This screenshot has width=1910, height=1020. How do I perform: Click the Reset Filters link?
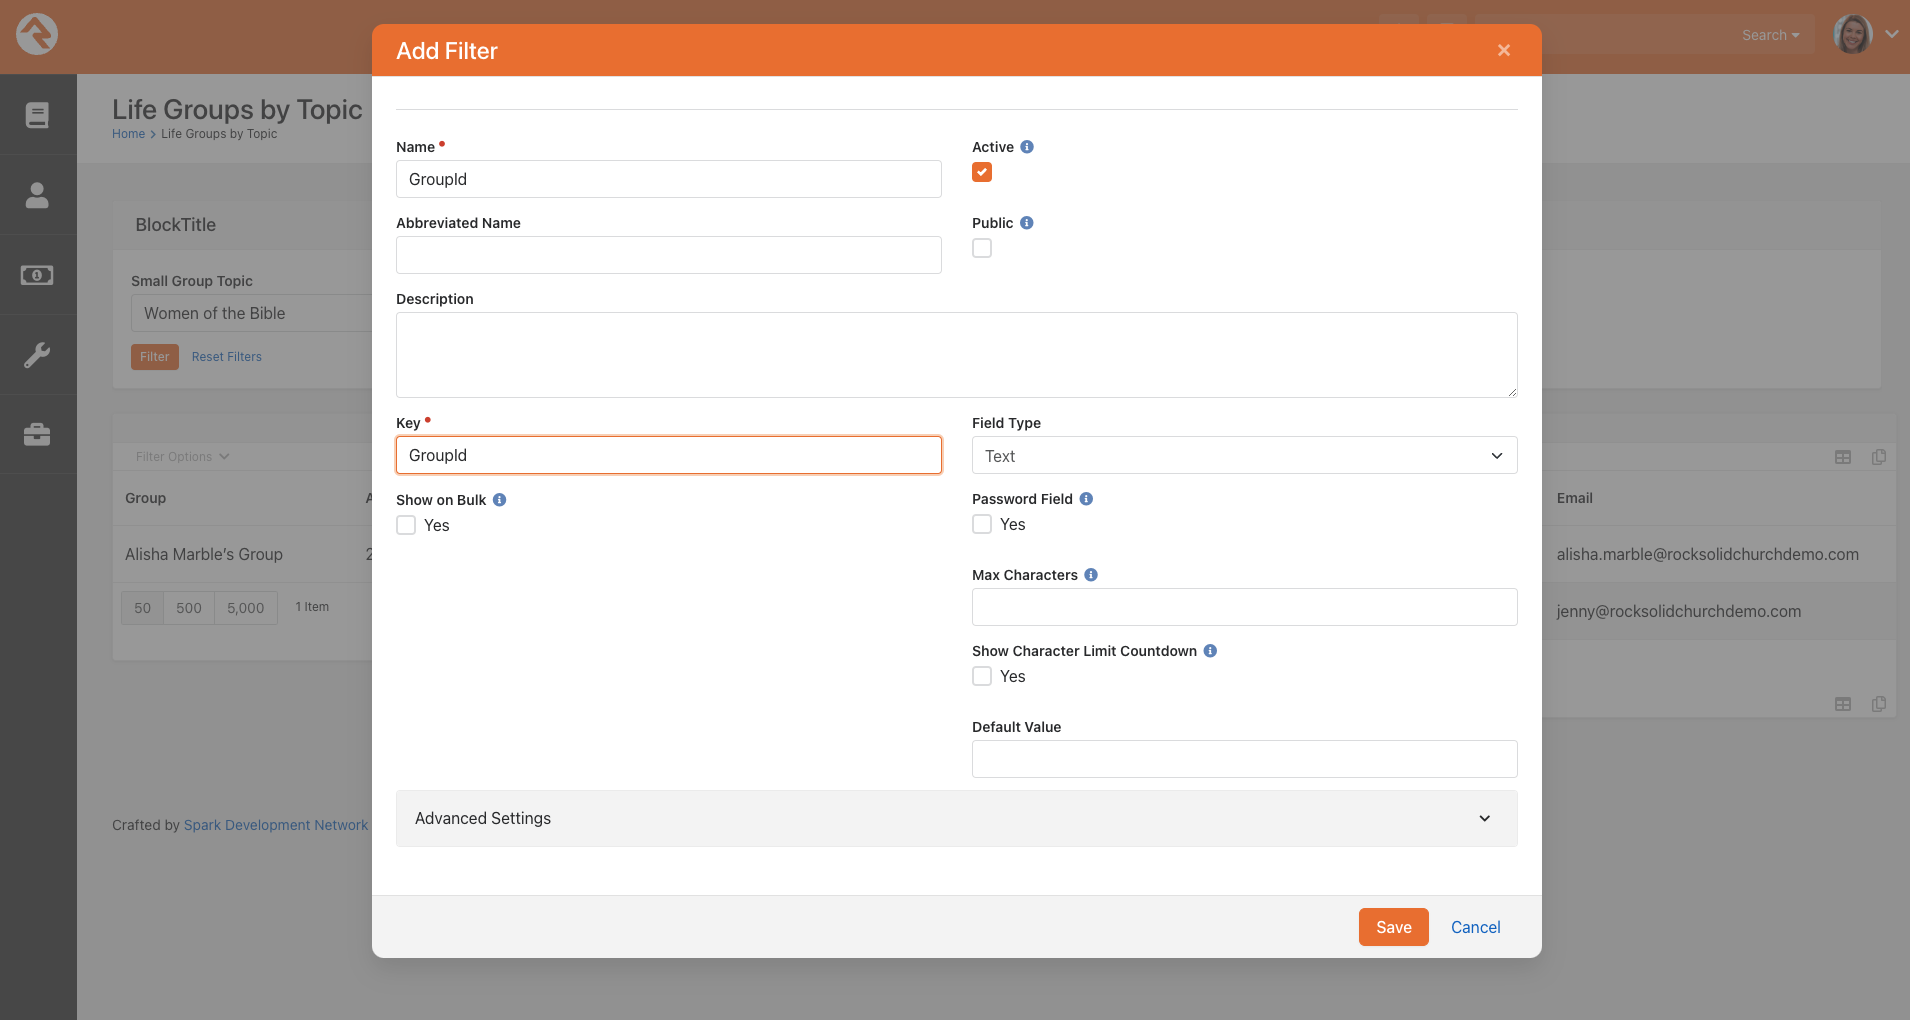point(227,357)
